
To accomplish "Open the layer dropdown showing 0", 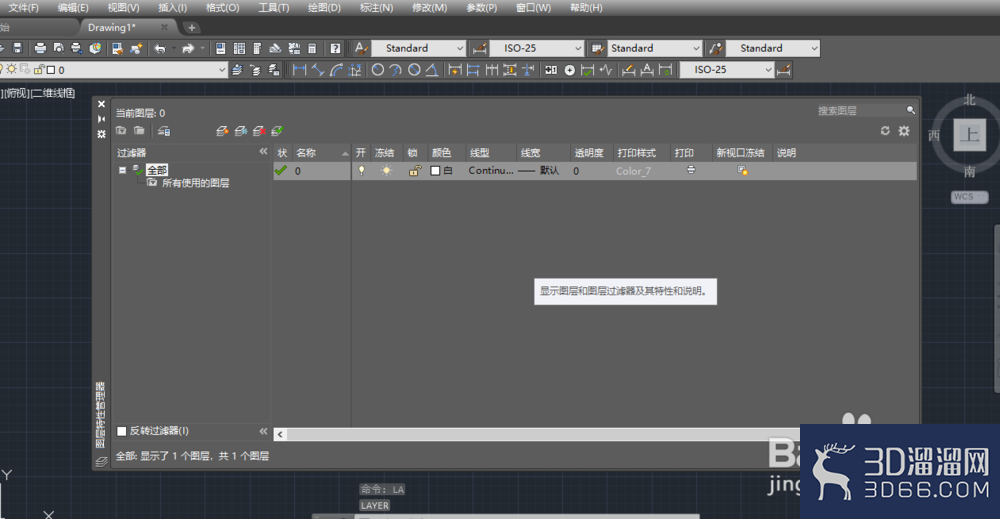I will click(114, 69).
